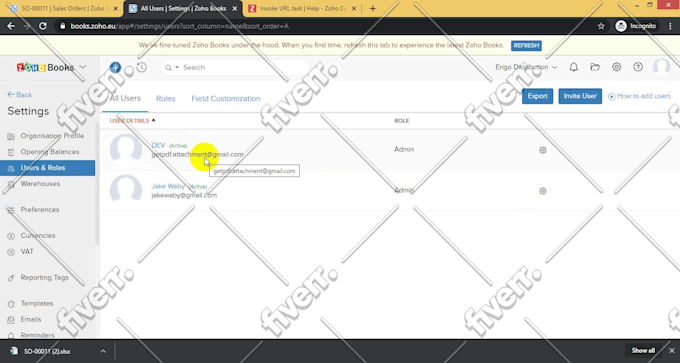The height and width of the screenshot is (363, 680).
Task: Open Preferences settings
Action: coord(40,209)
